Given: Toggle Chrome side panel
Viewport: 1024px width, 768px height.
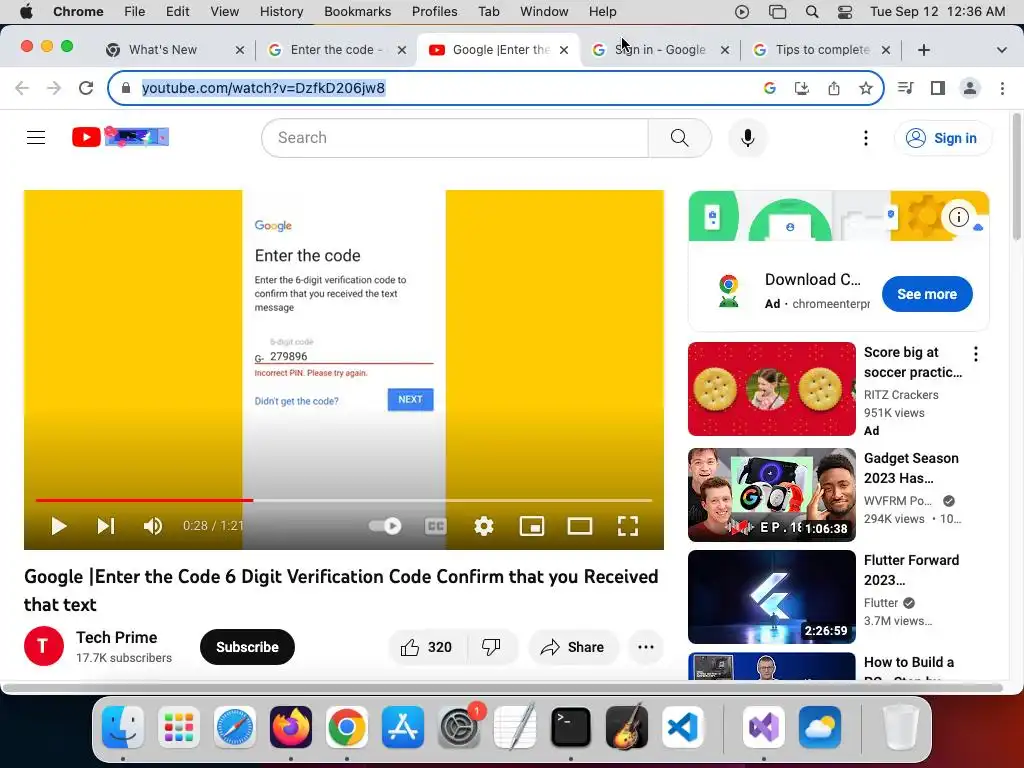Looking at the screenshot, I should pos(938,88).
